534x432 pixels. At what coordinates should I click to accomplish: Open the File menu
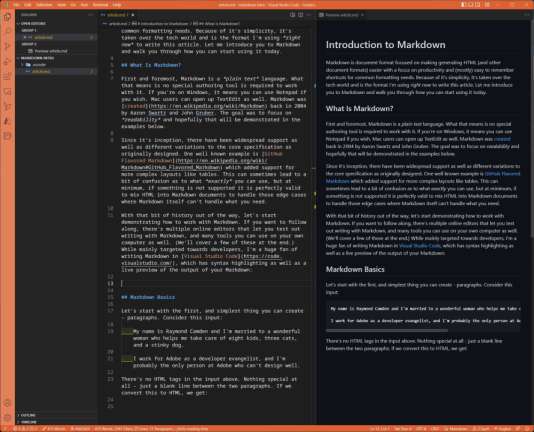coord(16,5)
